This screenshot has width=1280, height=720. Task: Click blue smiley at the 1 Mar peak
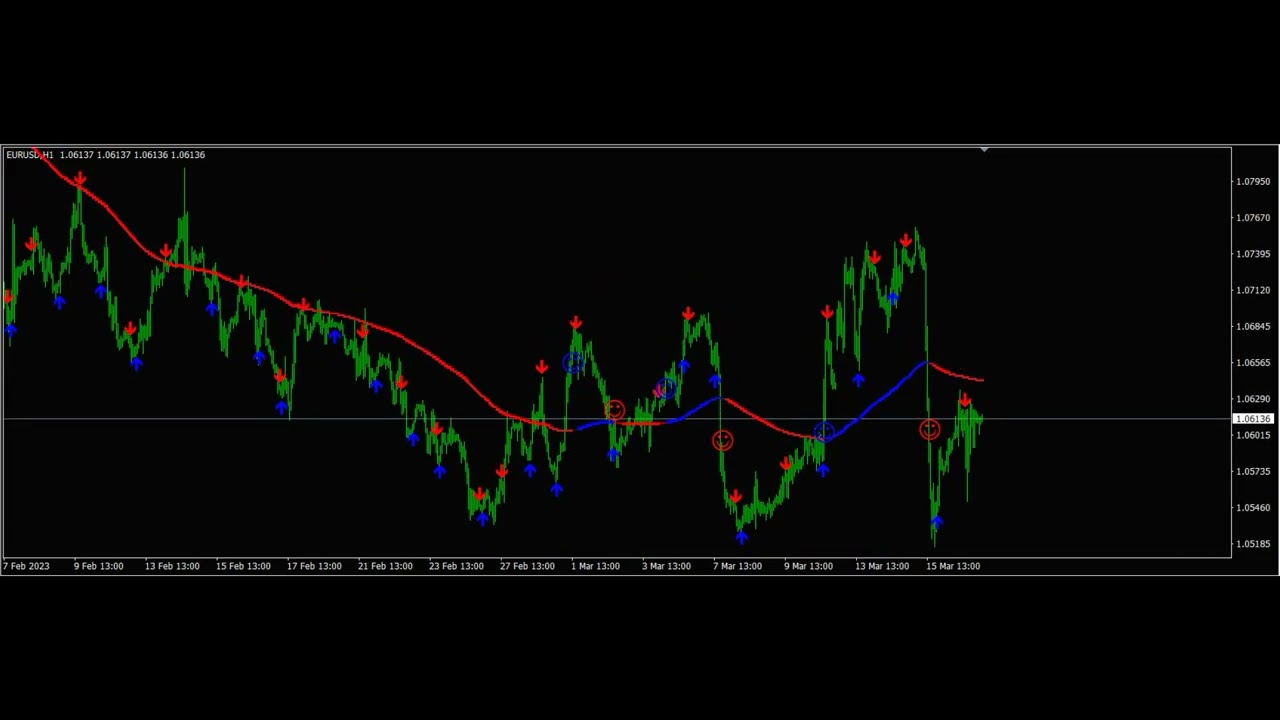pos(573,363)
